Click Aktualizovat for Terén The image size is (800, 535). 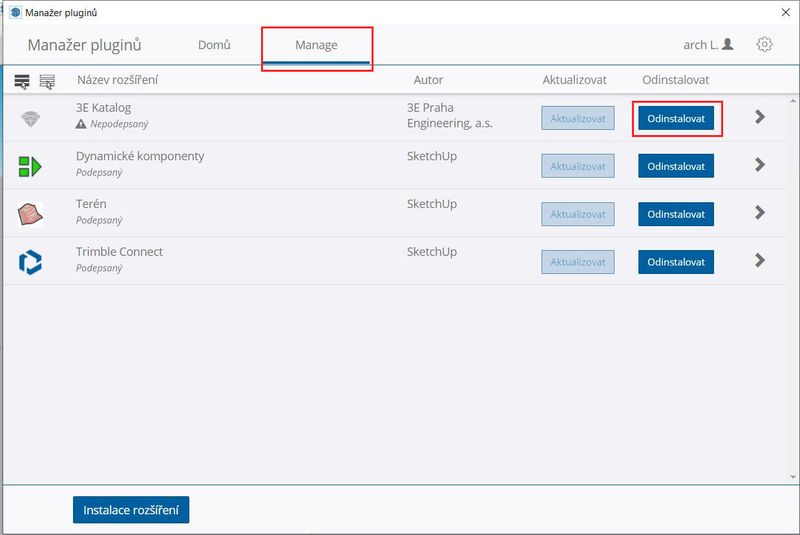coord(578,214)
